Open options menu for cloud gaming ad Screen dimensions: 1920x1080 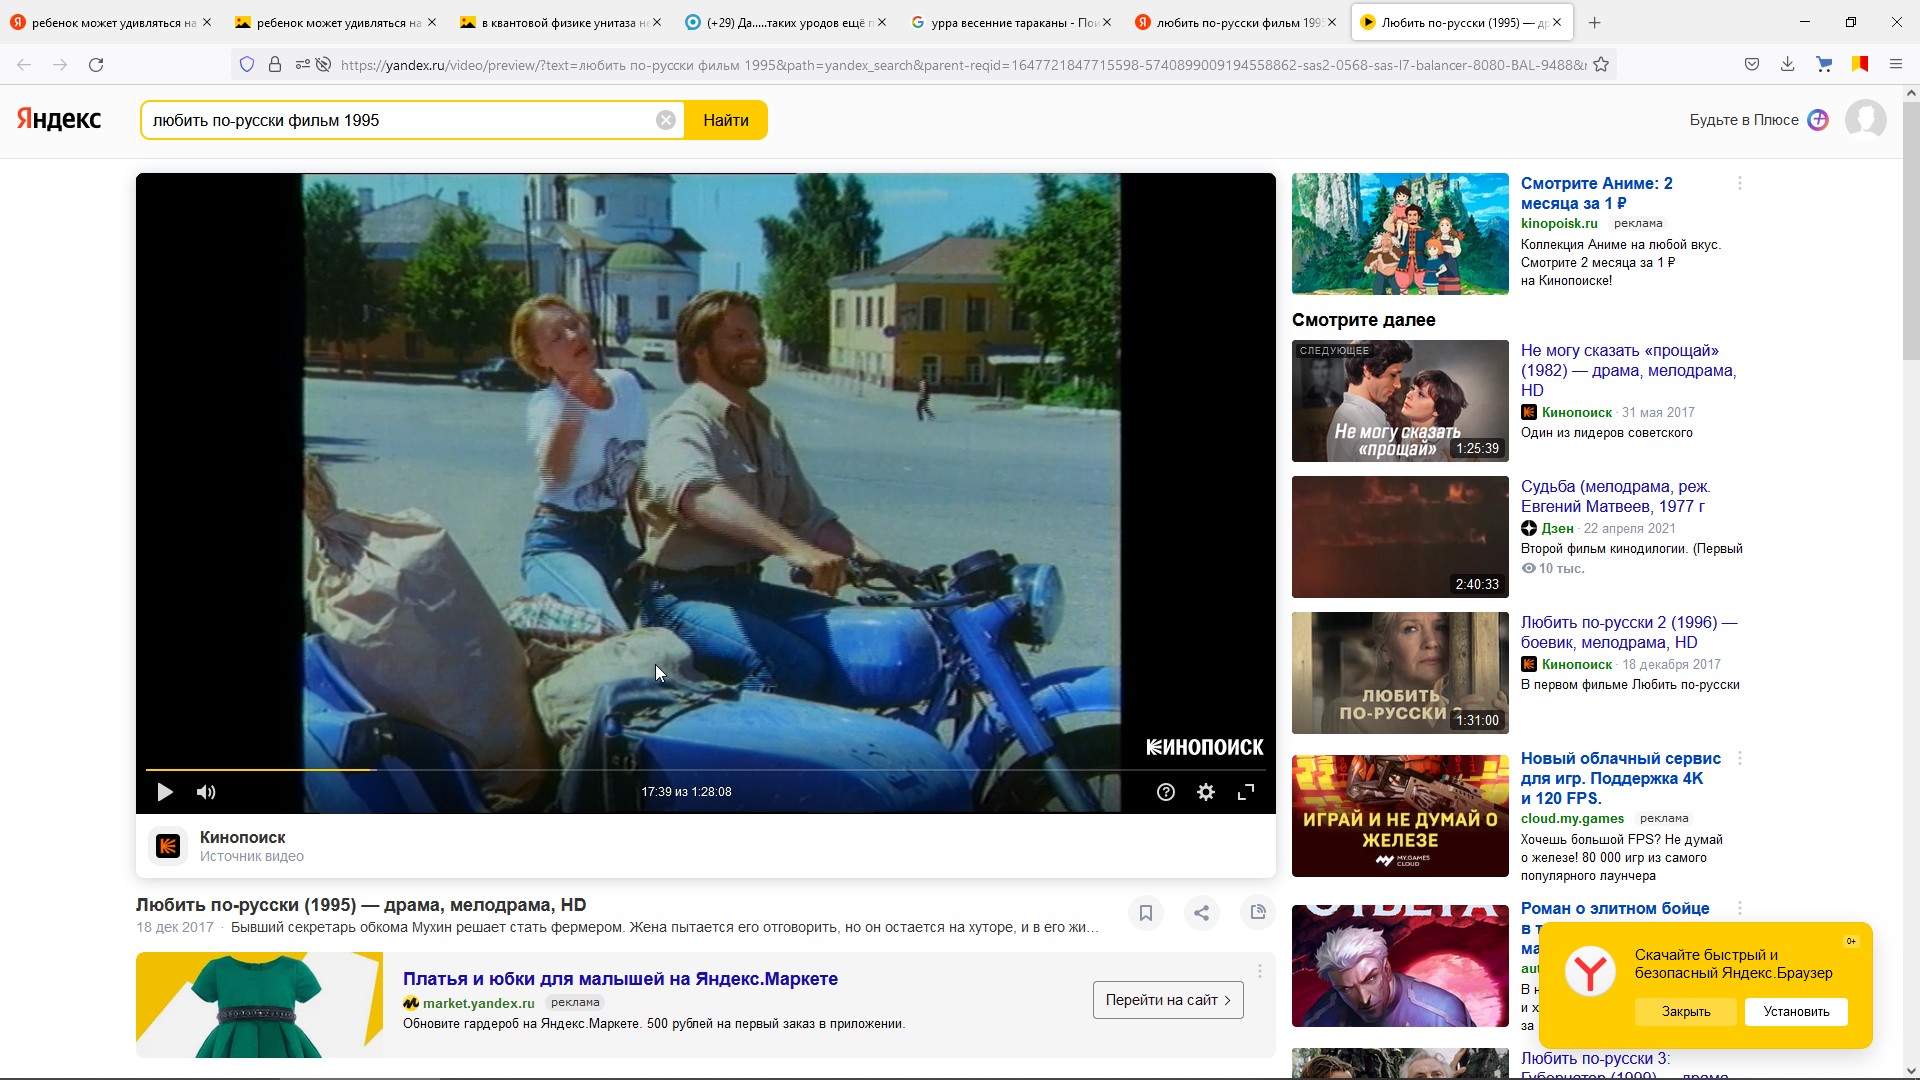point(1740,759)
